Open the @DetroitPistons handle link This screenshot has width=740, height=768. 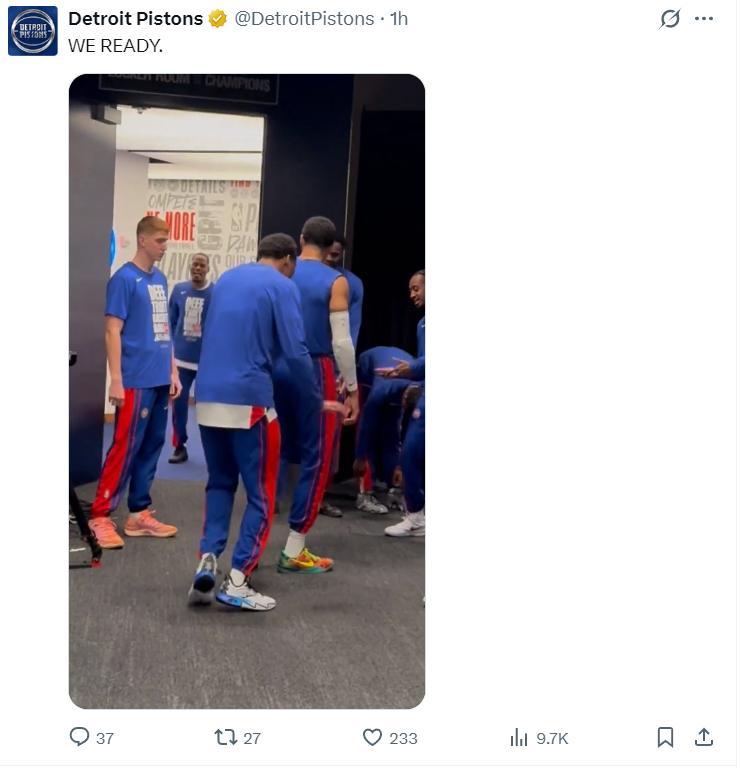pos(304,19)
